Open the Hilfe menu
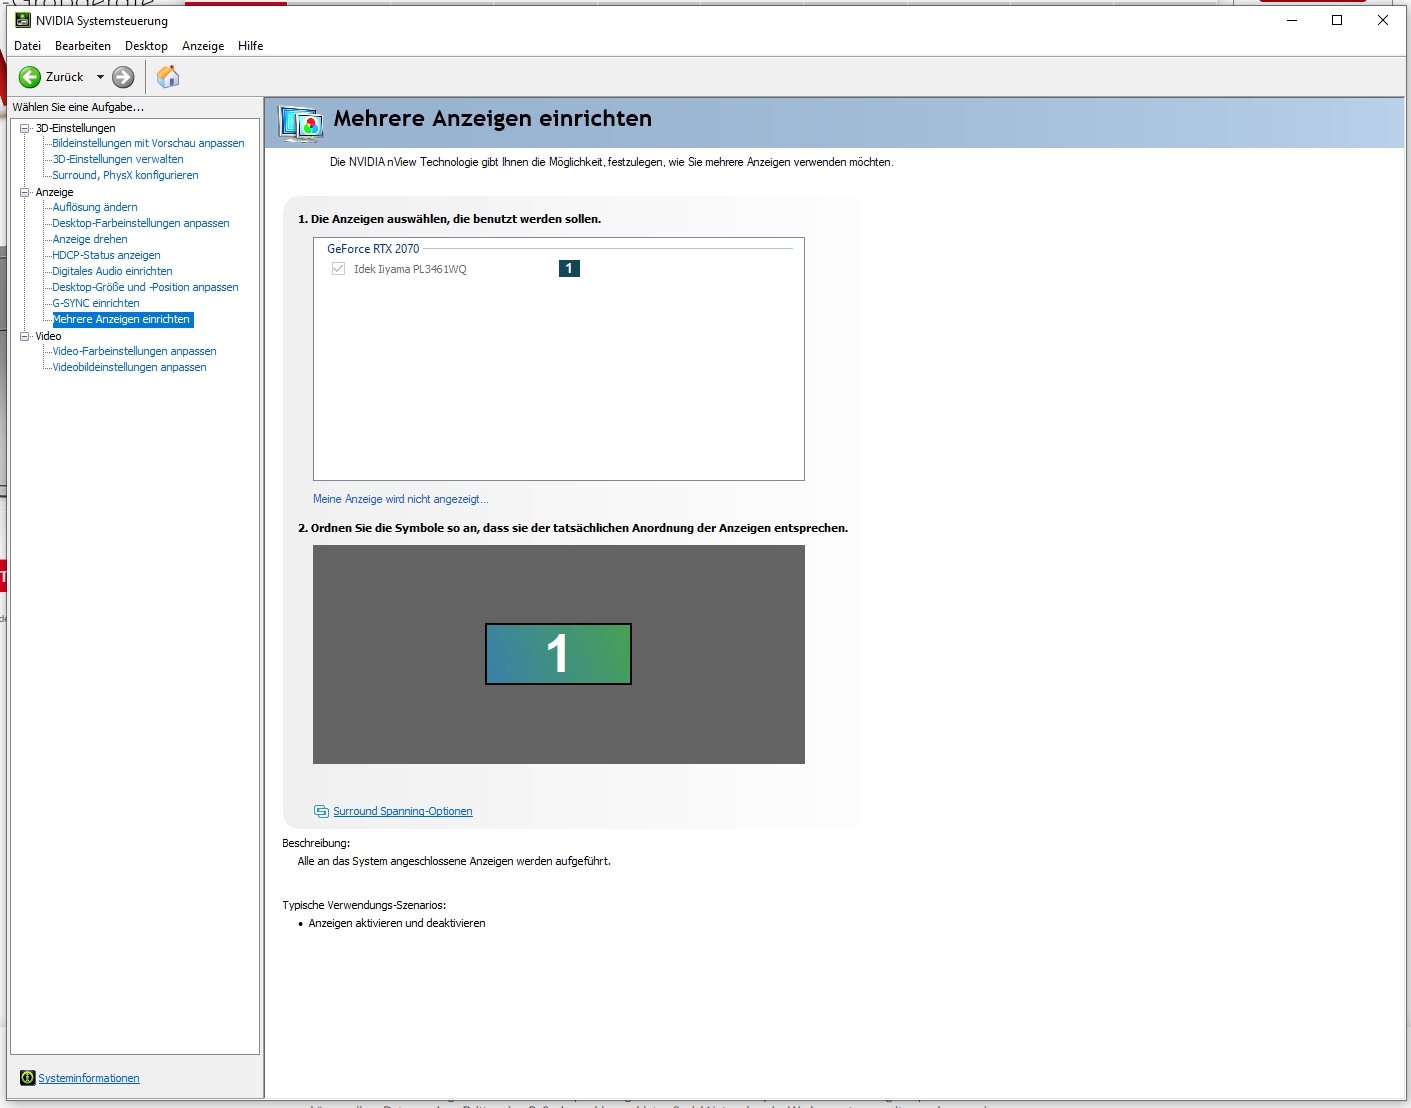The height and width of the screenshot is (1108, 1411). tap(251, 46)
